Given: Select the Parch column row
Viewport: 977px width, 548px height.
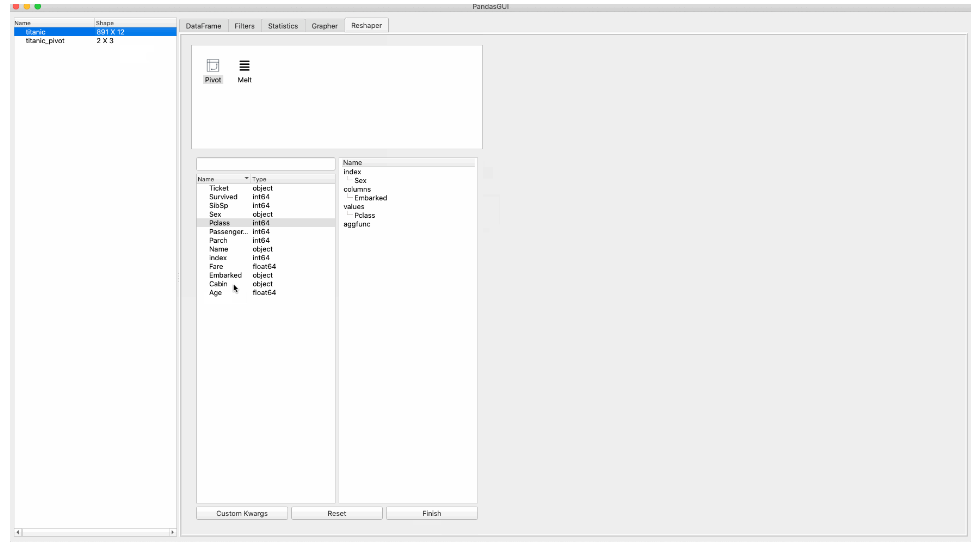Looking at the screenshot, I should [x=266, y=241].
